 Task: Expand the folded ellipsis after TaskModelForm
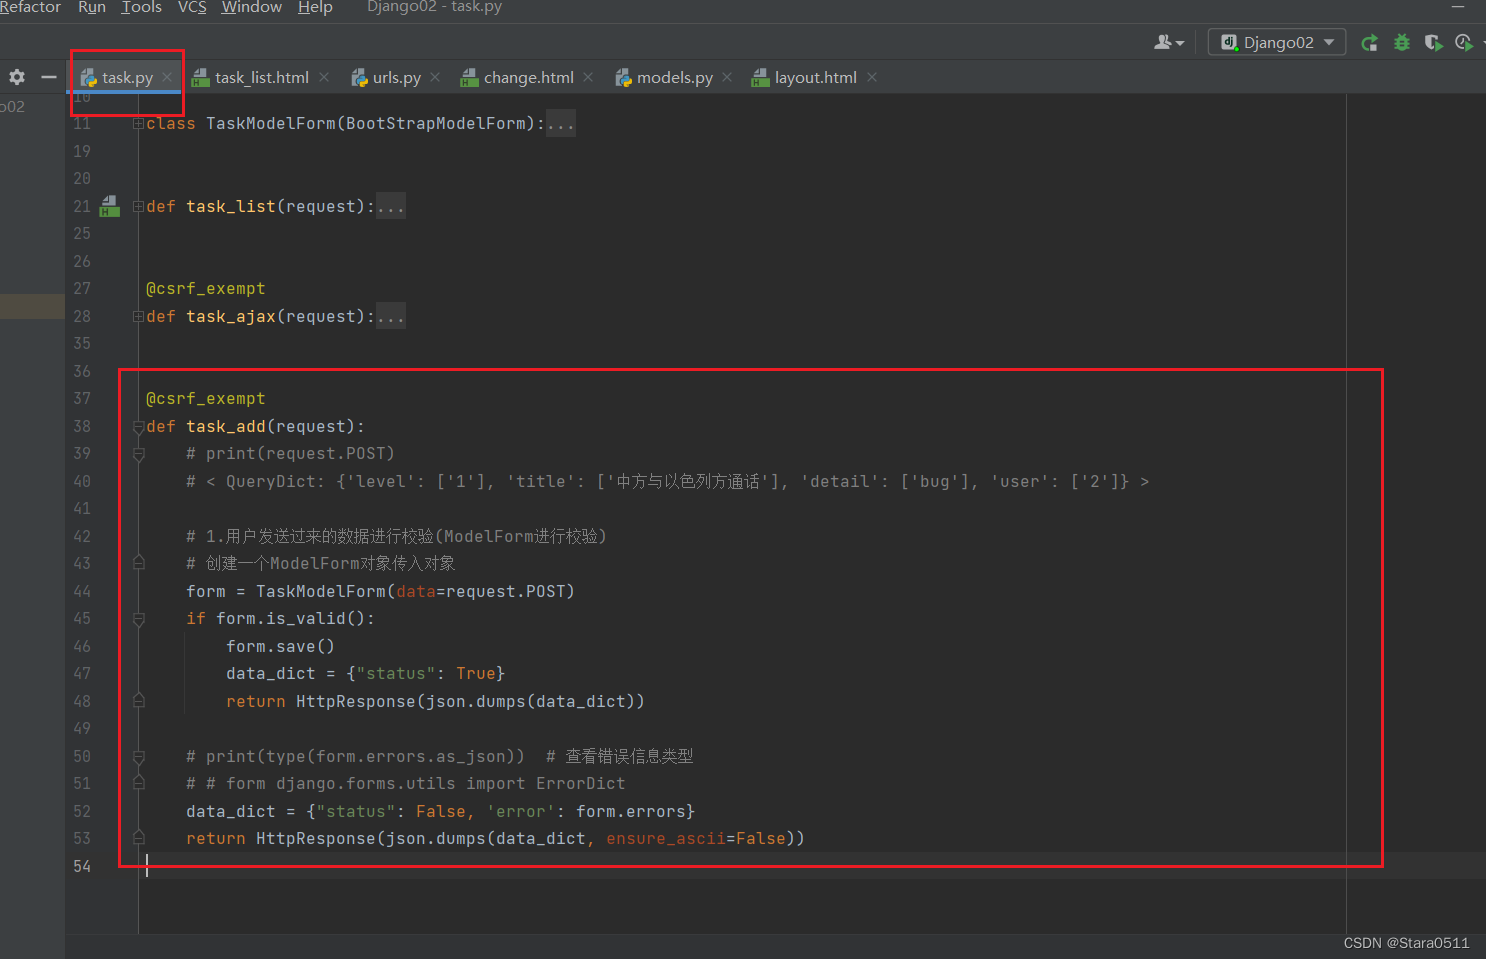click(x=561, y=124)
